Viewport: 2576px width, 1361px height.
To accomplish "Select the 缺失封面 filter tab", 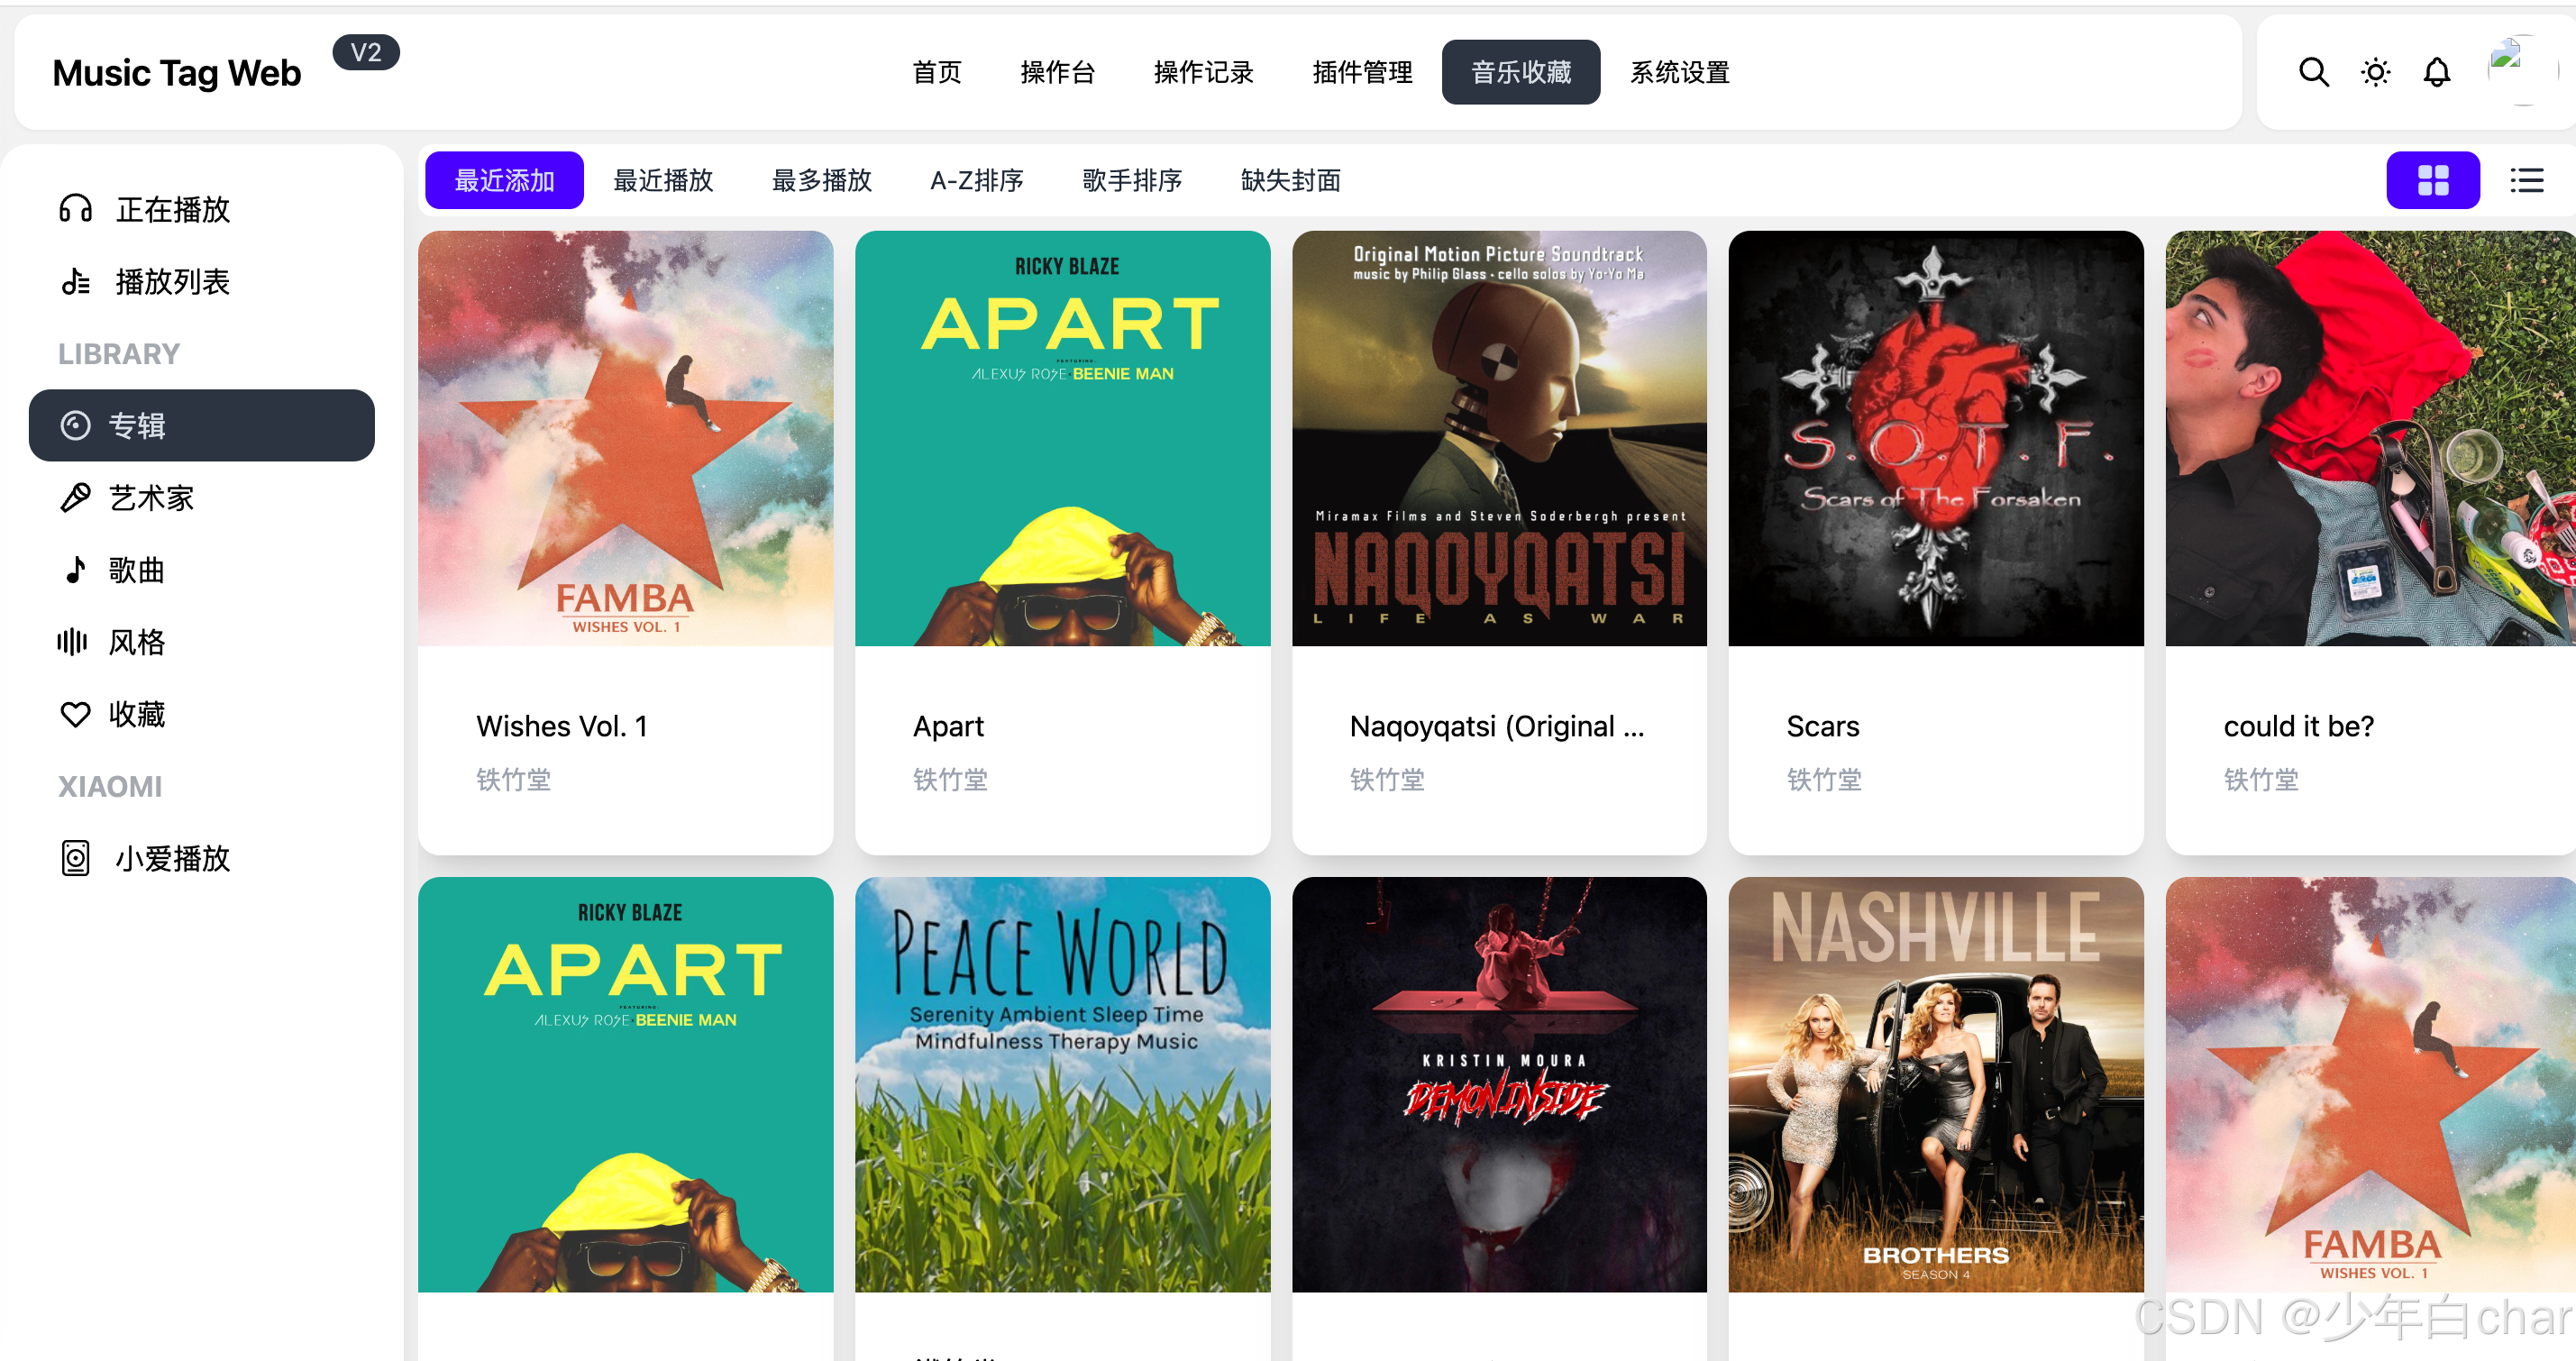I will pos(1290,180).
